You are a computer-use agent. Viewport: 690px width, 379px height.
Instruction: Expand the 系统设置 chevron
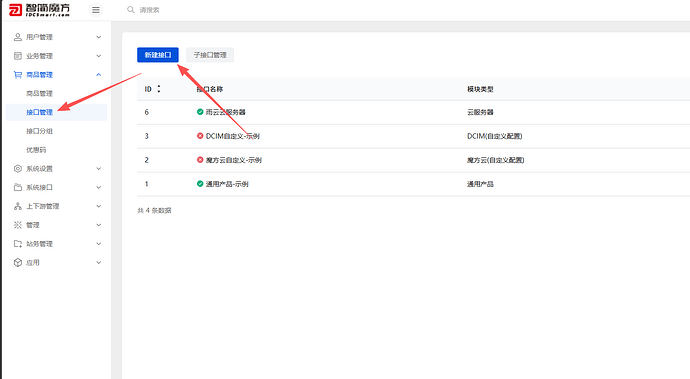pyautogui.click(x=99, y=169)
